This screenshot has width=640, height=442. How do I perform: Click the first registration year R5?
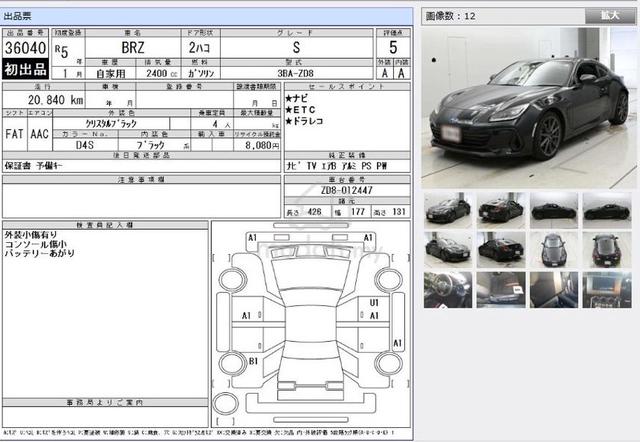click(62, 51)
